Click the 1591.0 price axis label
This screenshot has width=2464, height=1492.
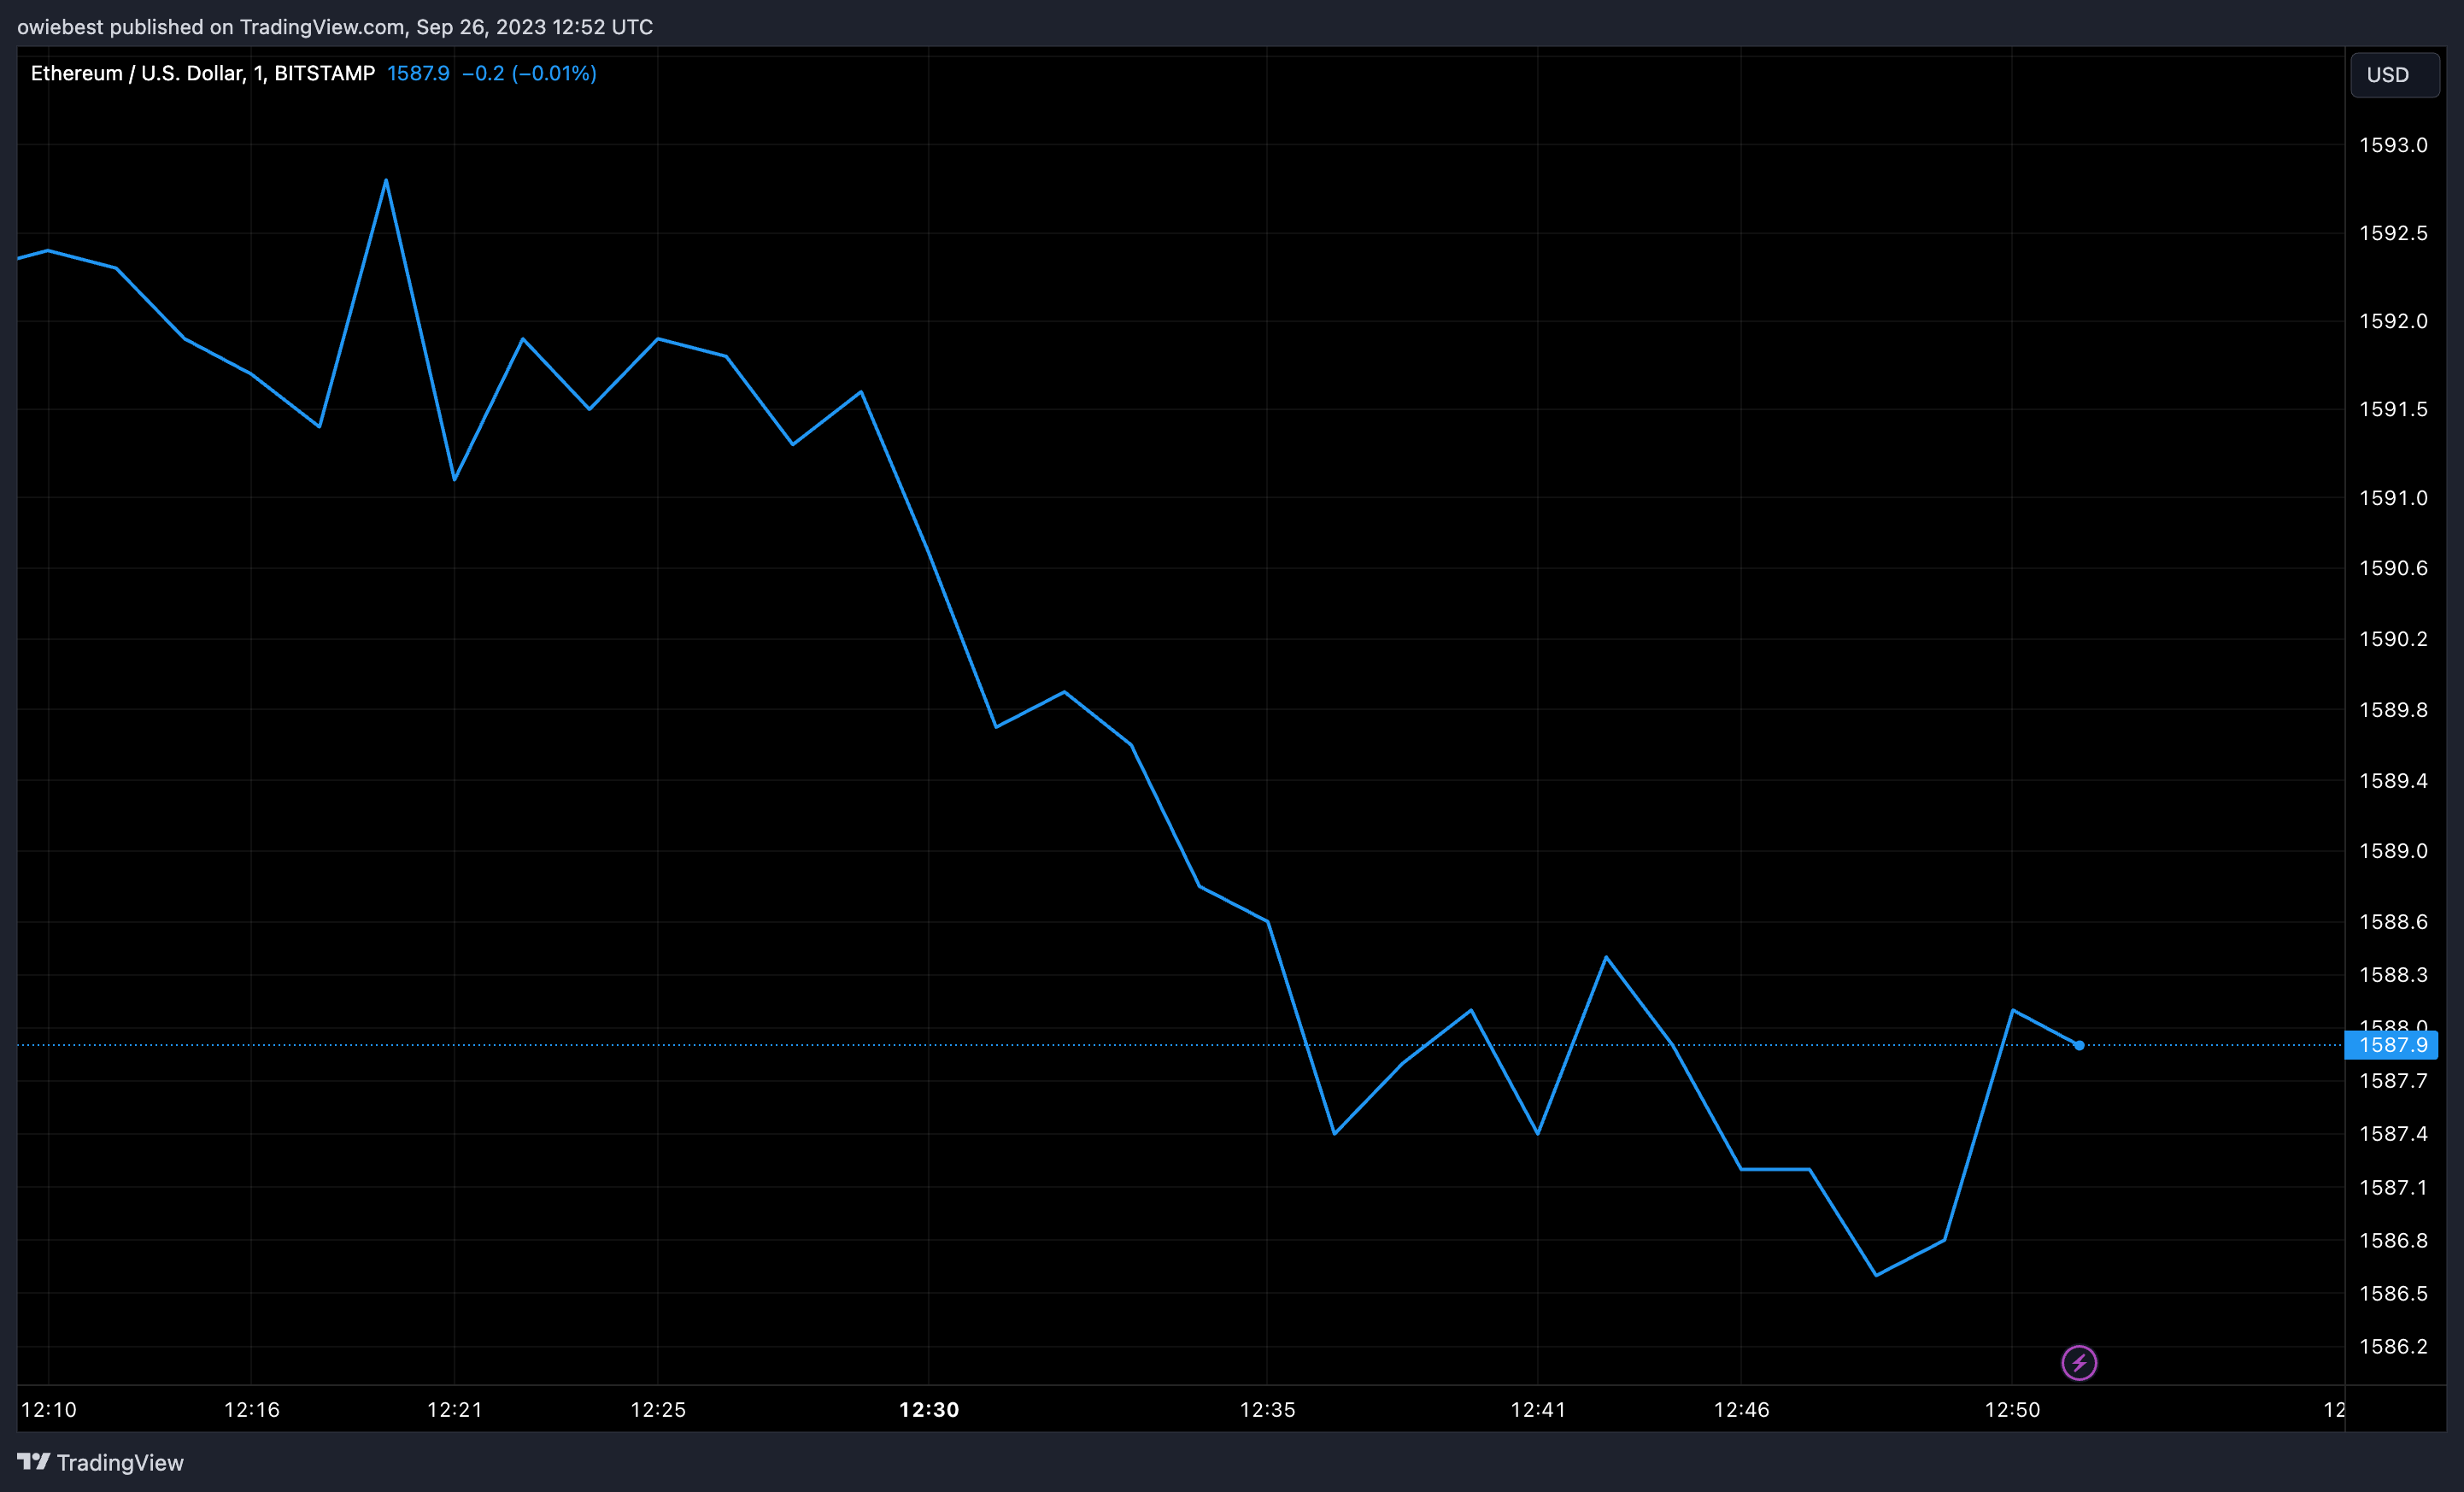click(x=2393, y=498)
